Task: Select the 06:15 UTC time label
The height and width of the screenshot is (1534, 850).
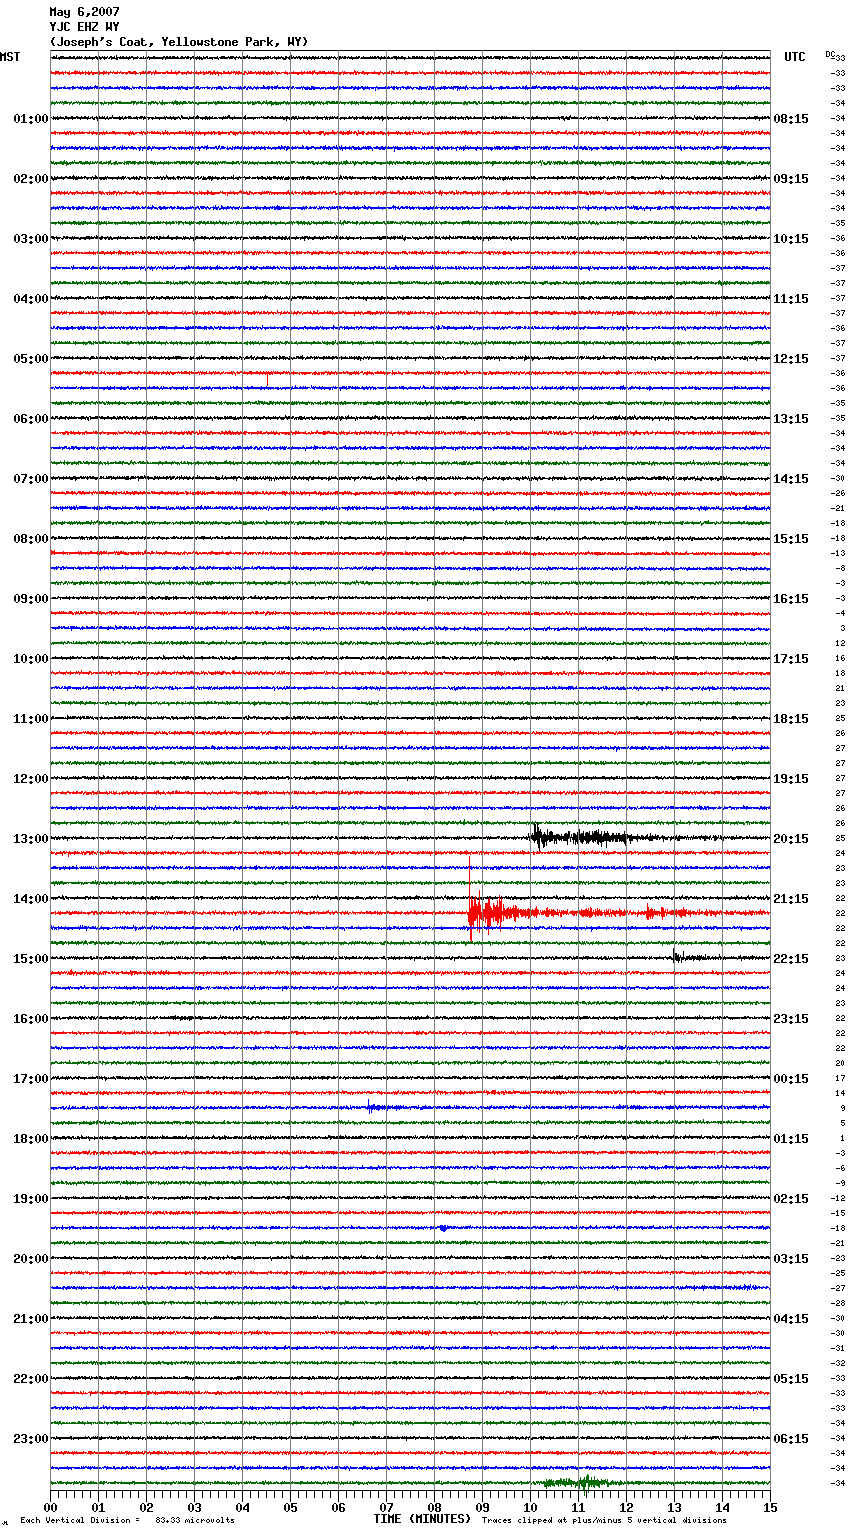Action: [791, 1439]
